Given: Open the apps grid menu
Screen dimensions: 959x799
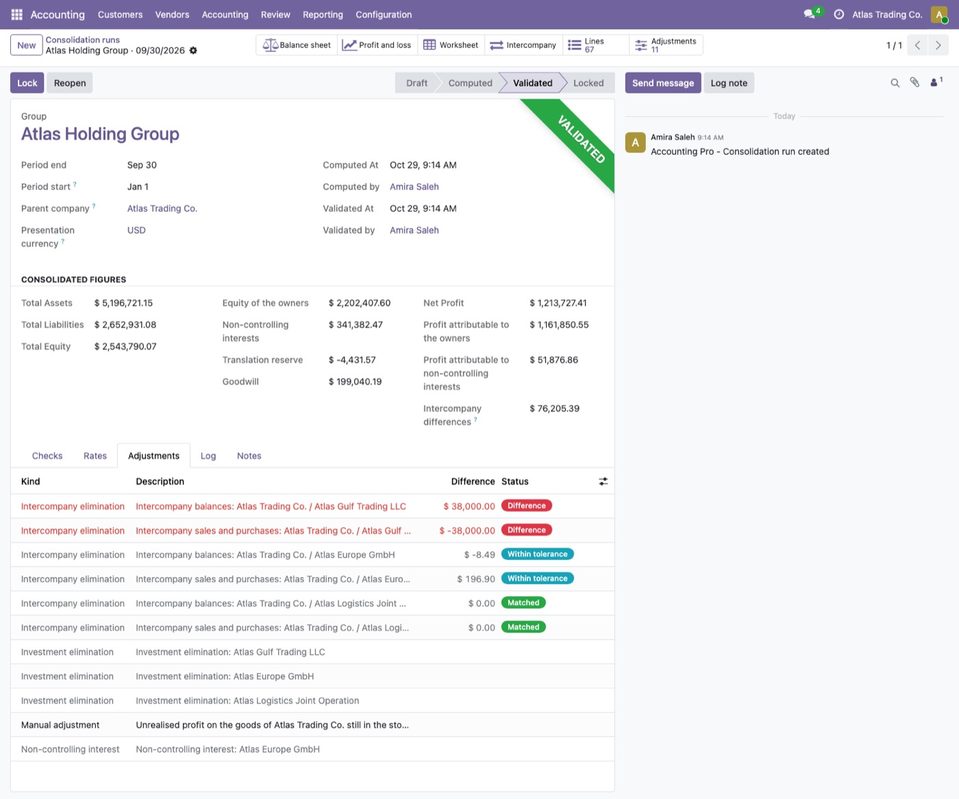Looking at the screenshot, I should click(17, 14).
